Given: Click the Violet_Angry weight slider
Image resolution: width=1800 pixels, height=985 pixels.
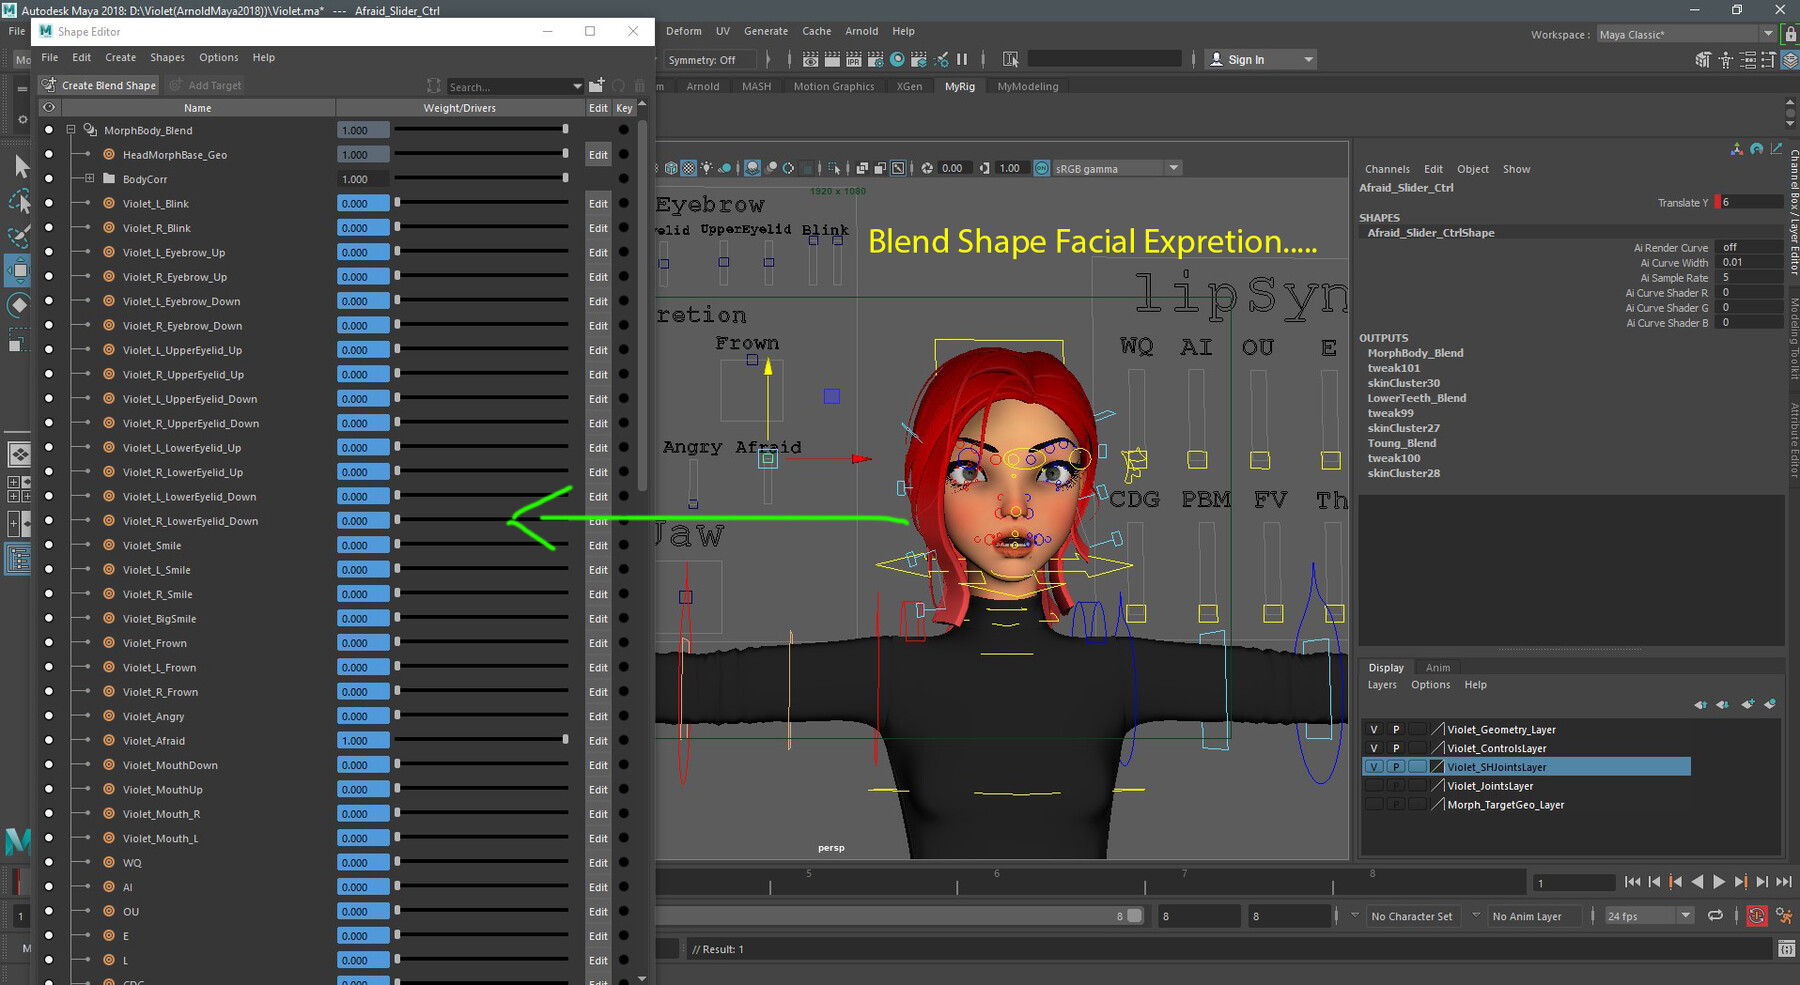Looking at the screenshot, I should pyautogui.click(x=481, y=716).
